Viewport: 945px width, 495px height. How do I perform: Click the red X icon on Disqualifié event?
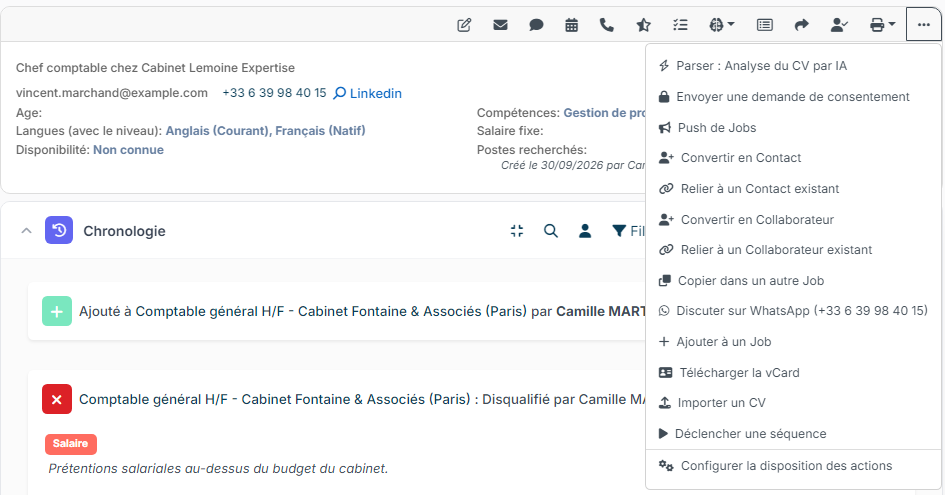click(57, 399)
